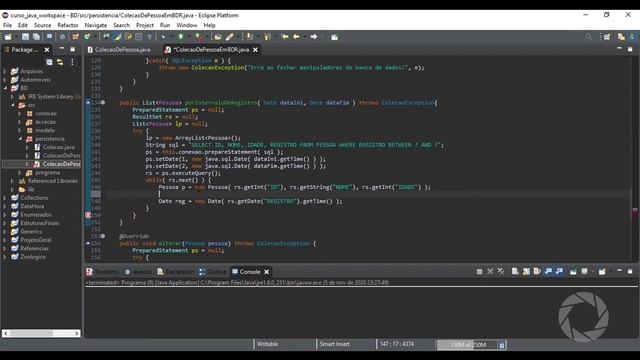The image size is (640, 360).
Task: Click garbage collector trash icon in status bar
Action: (502, 345)
